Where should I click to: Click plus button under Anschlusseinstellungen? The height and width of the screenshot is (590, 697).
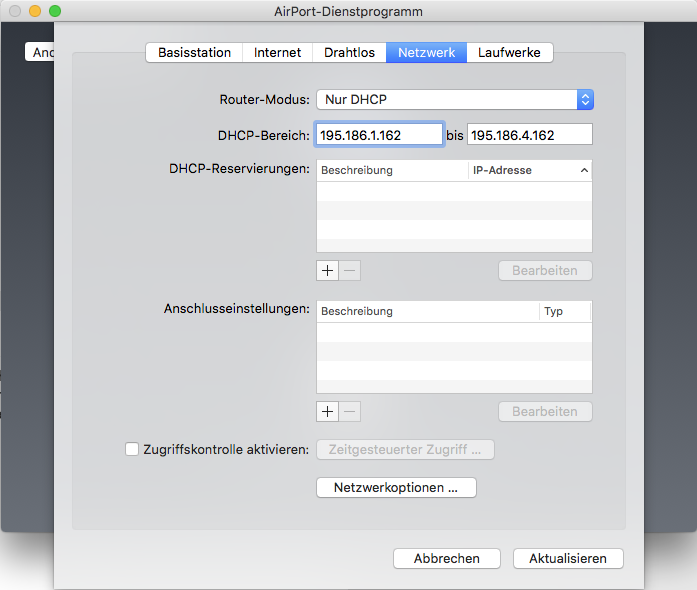click(328, 411)
